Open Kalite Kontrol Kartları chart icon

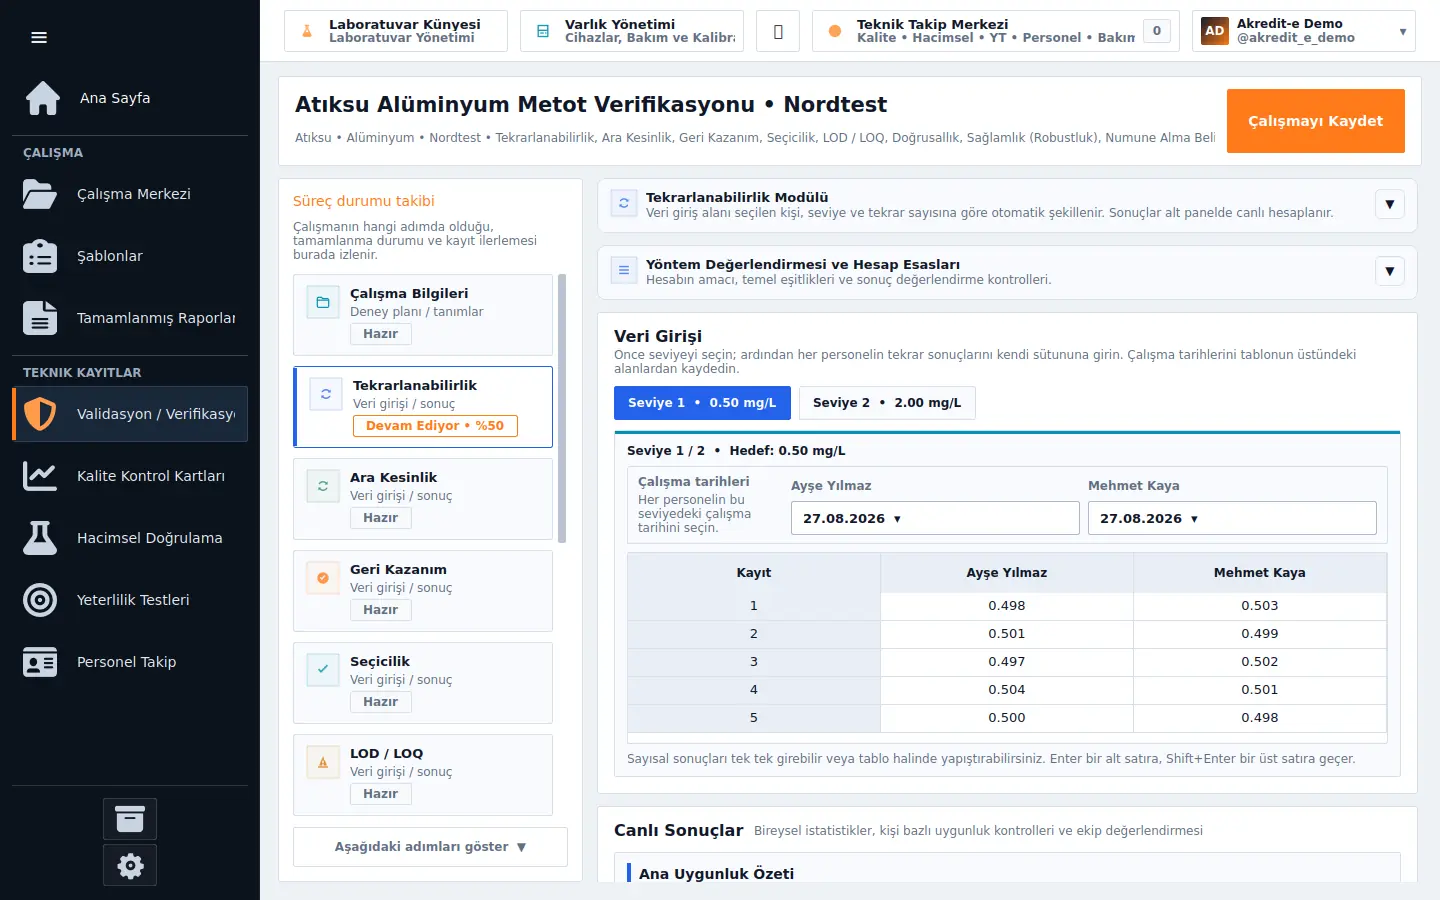[40, 476]
